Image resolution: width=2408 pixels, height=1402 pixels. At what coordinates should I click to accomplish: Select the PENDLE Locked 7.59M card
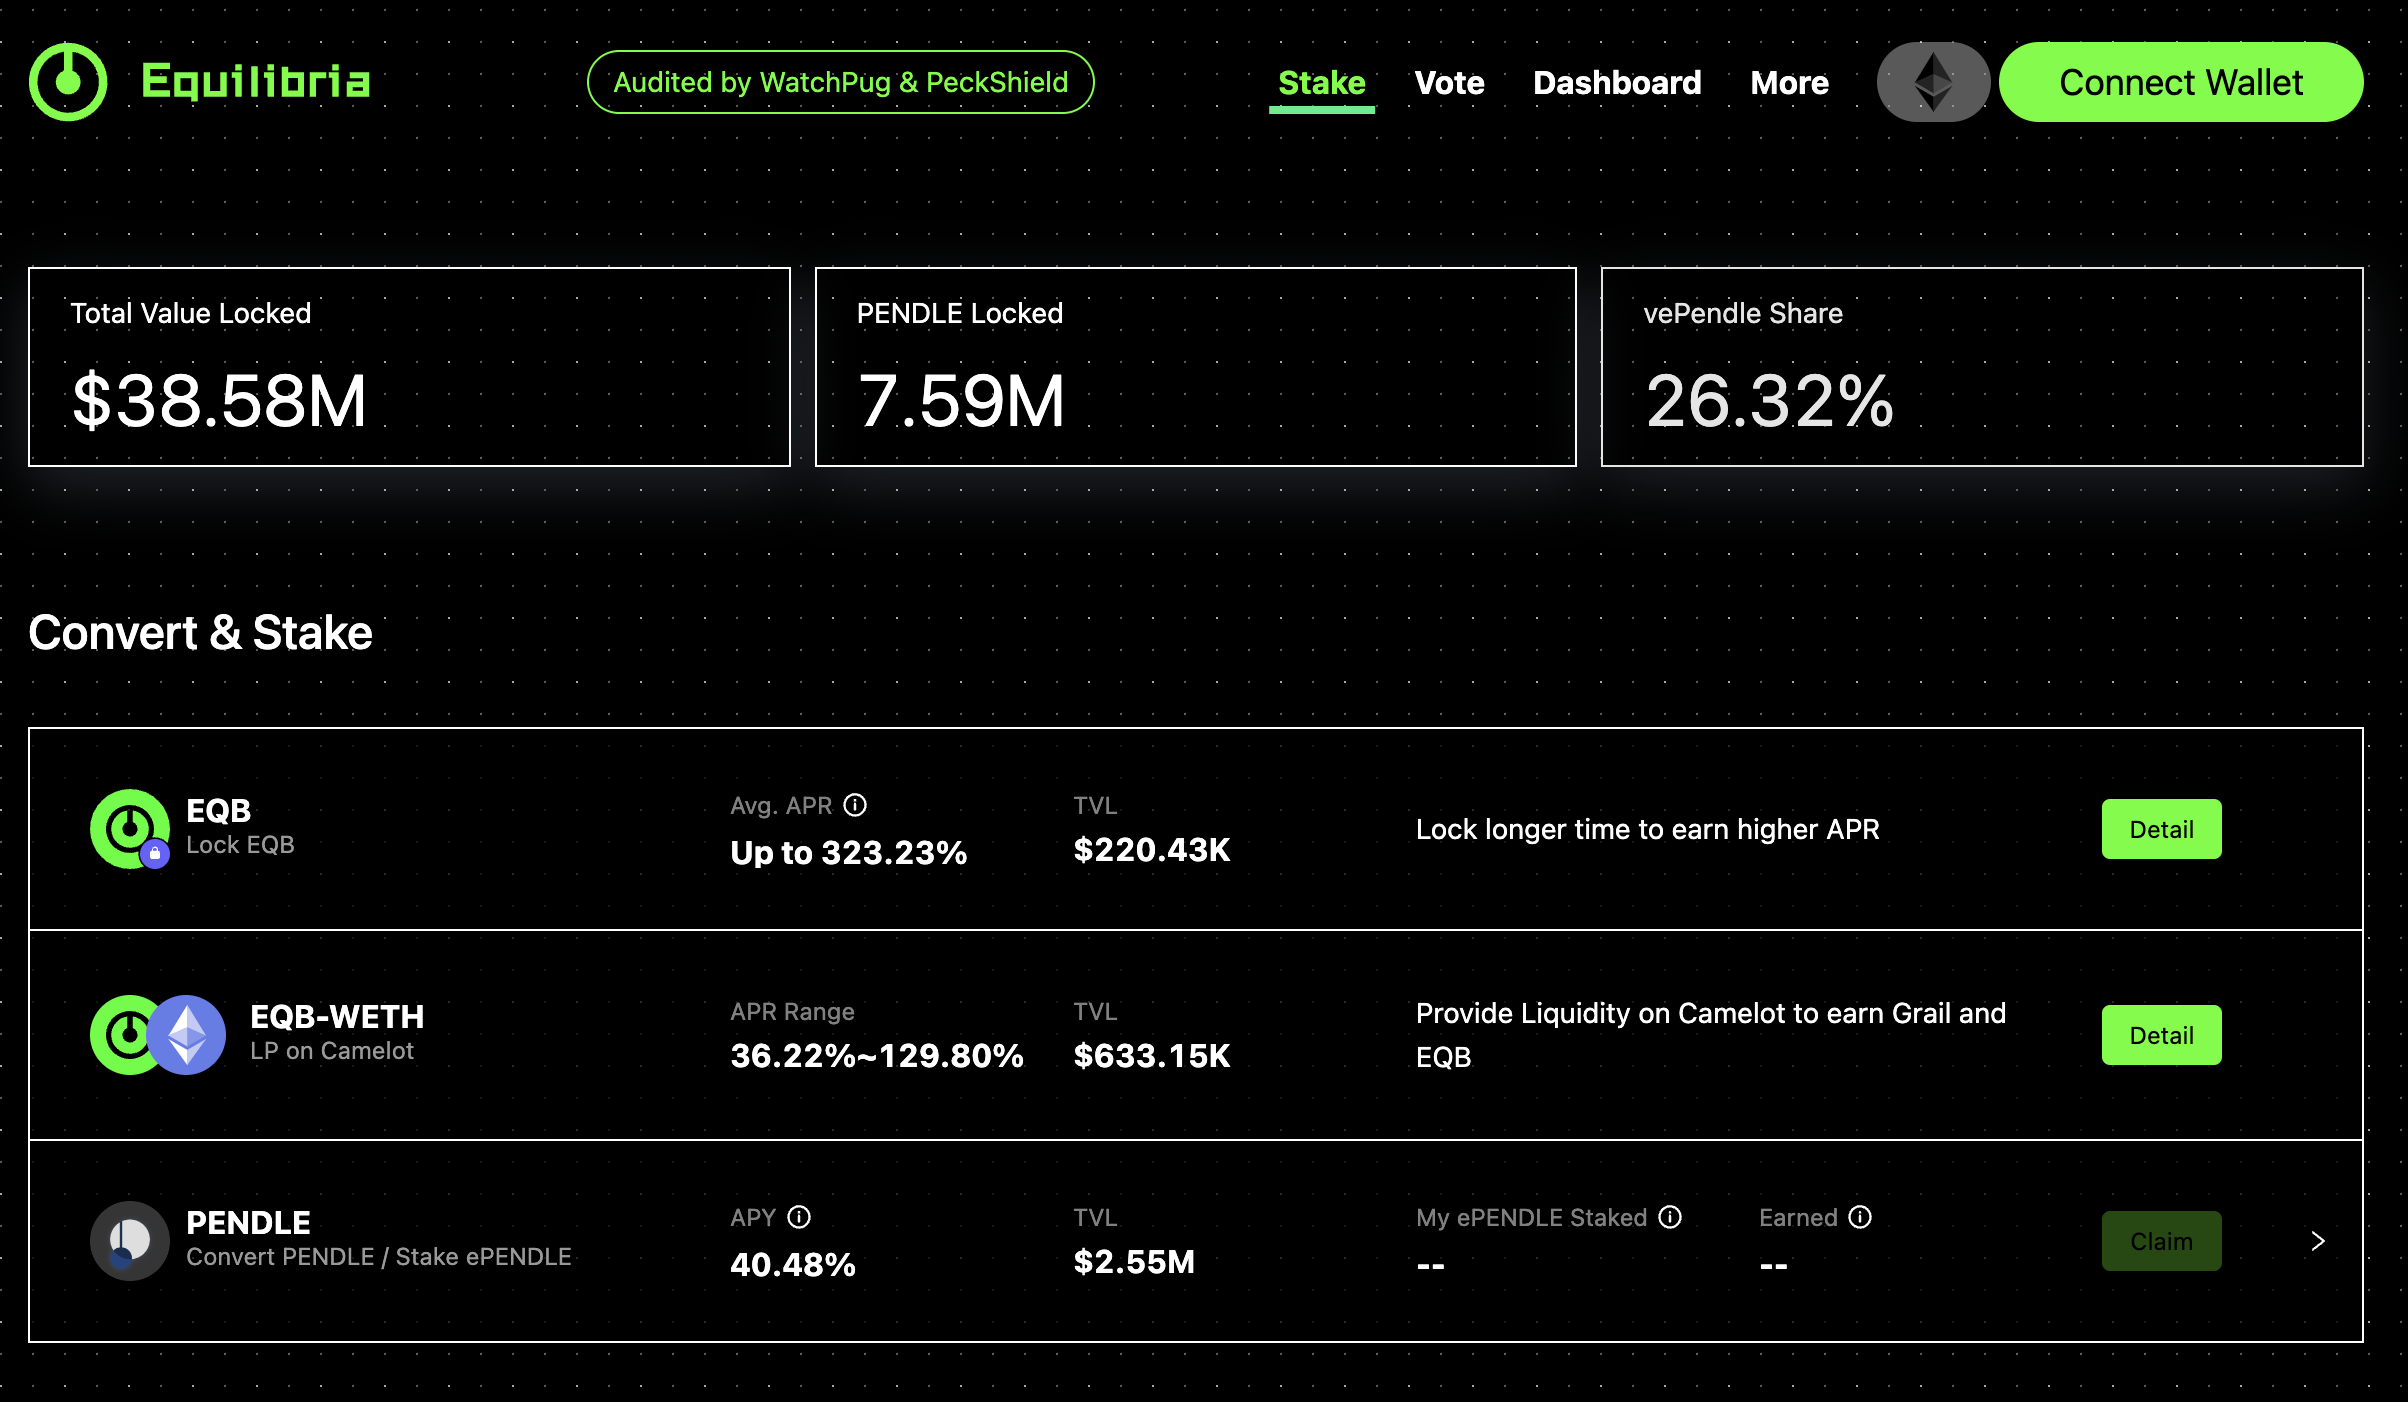click(1196, 367)
